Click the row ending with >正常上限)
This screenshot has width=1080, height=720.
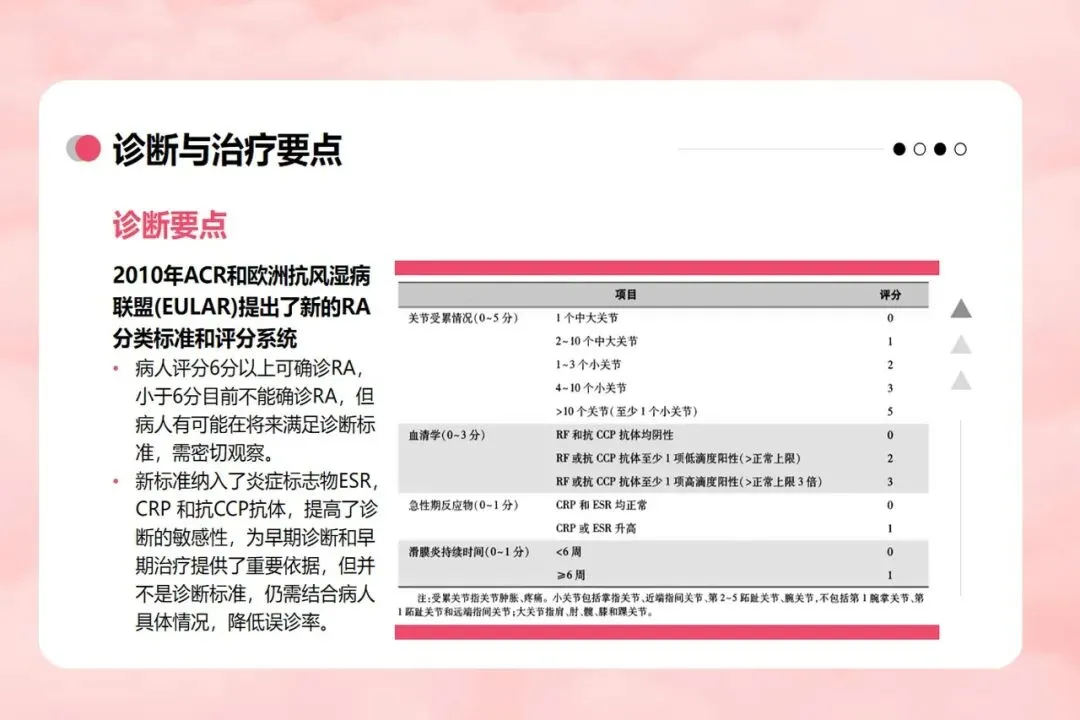(x=678, y=458)
